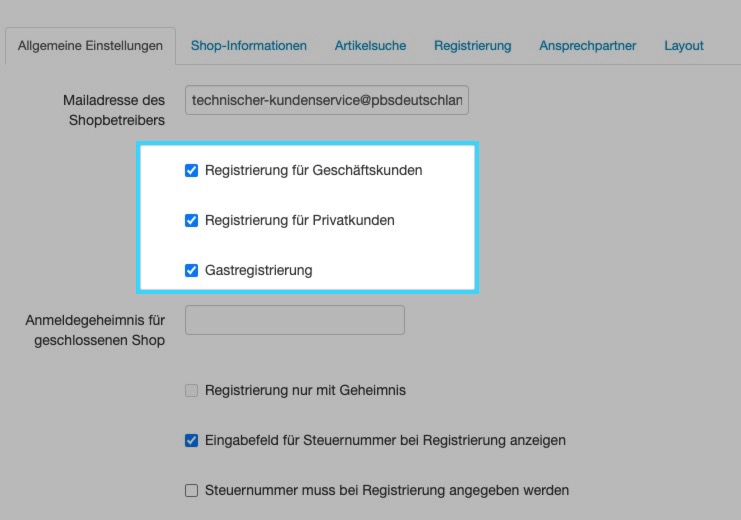Open the Allgemeine Einstellungen tab
Image resolution: width=741 pixels, height=520 pixels.
tap(90, 46)
